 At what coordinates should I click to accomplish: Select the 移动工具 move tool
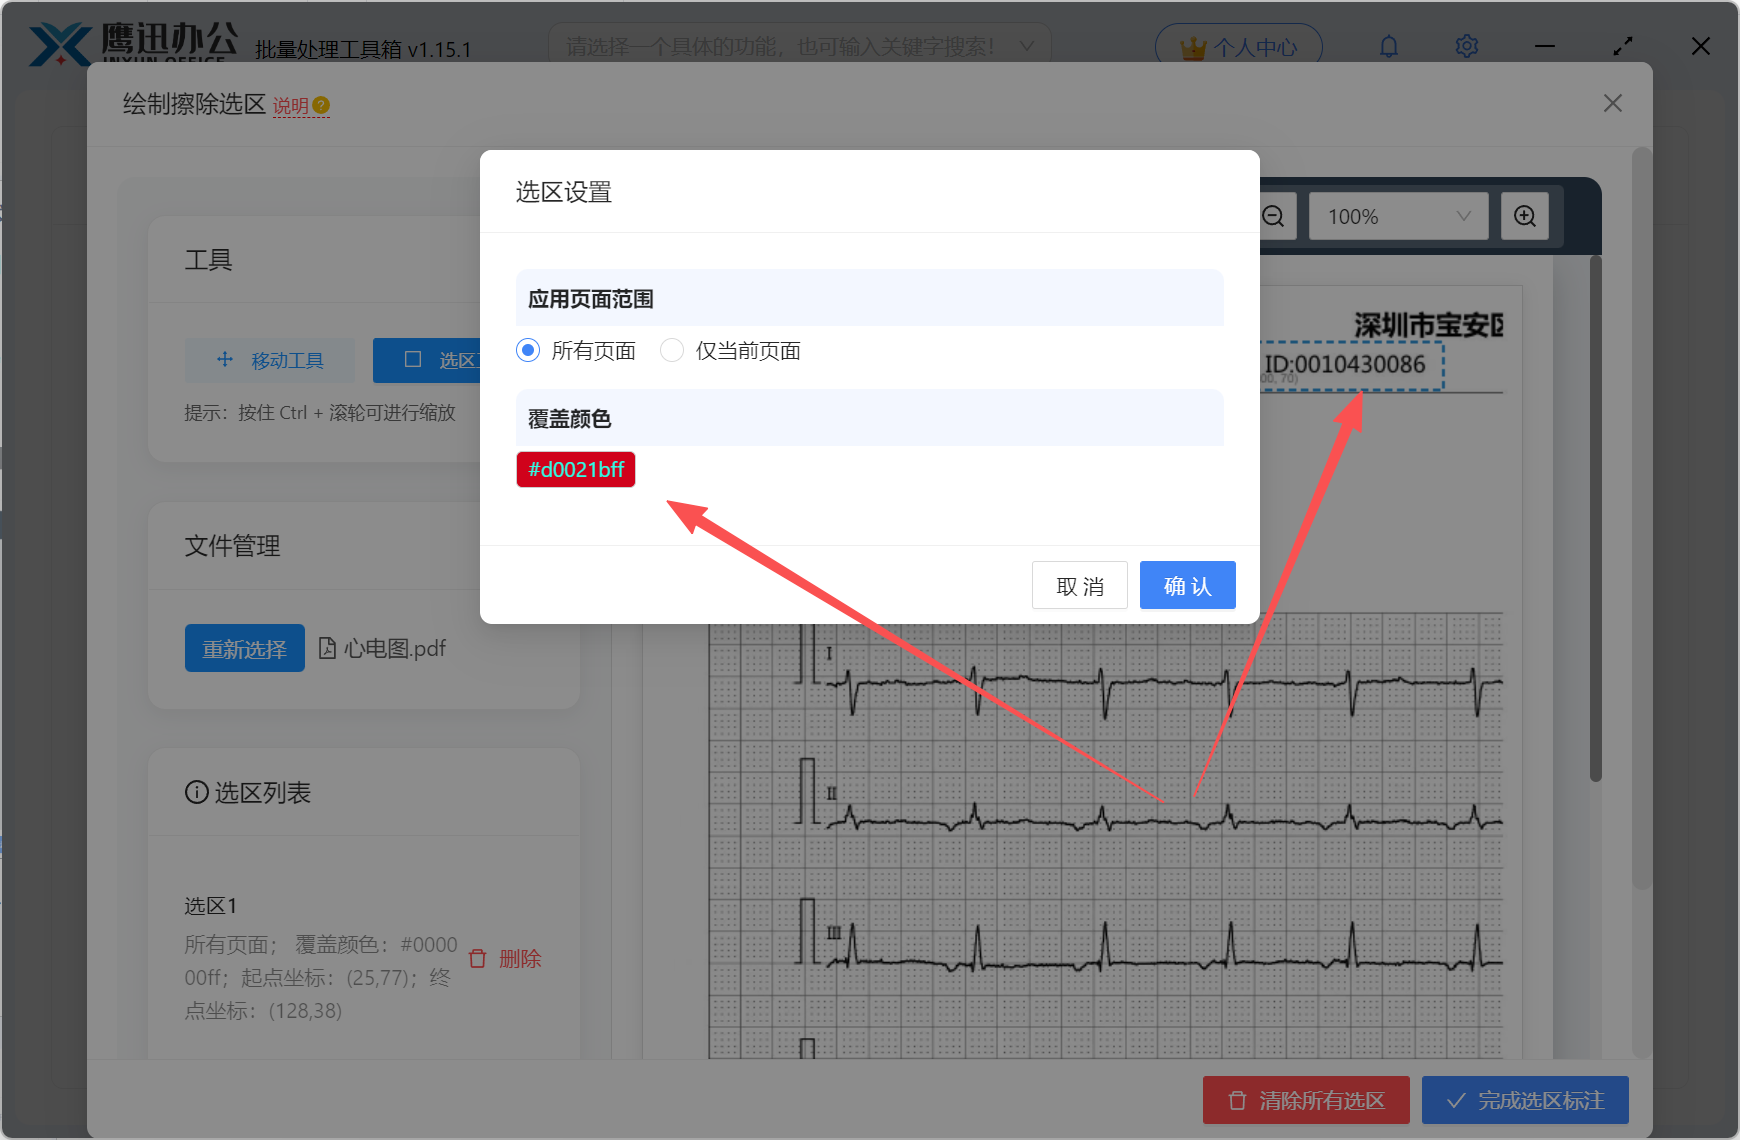point(269,360)
